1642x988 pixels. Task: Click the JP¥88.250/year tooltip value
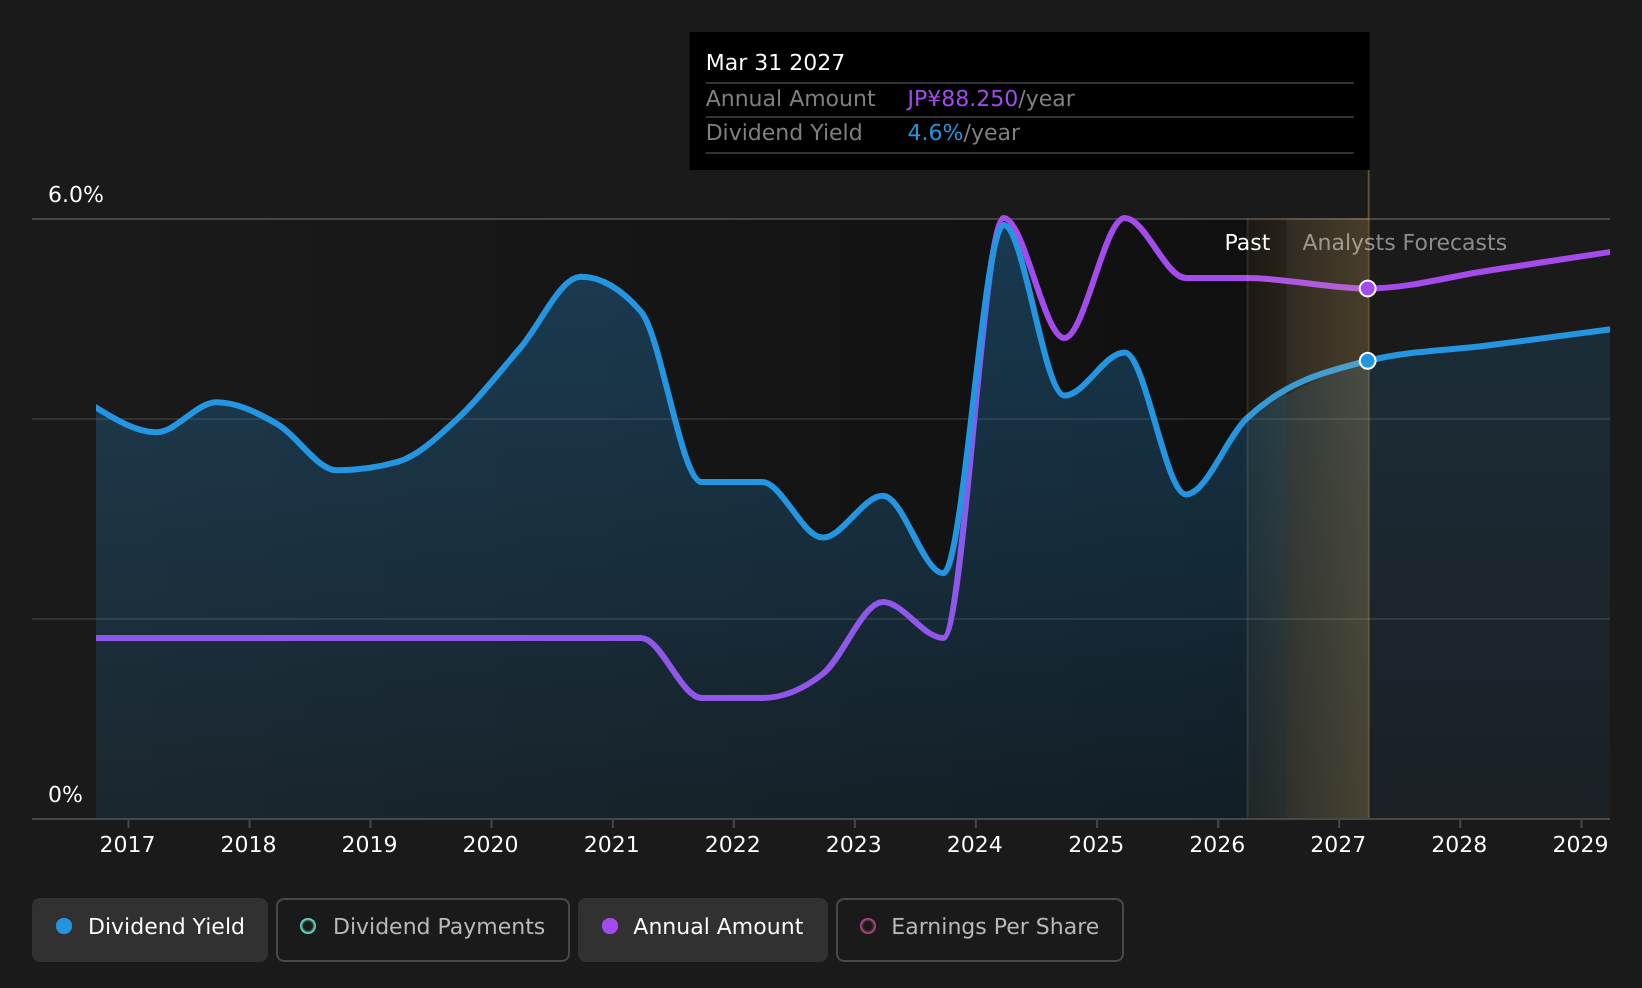[990, 99]
